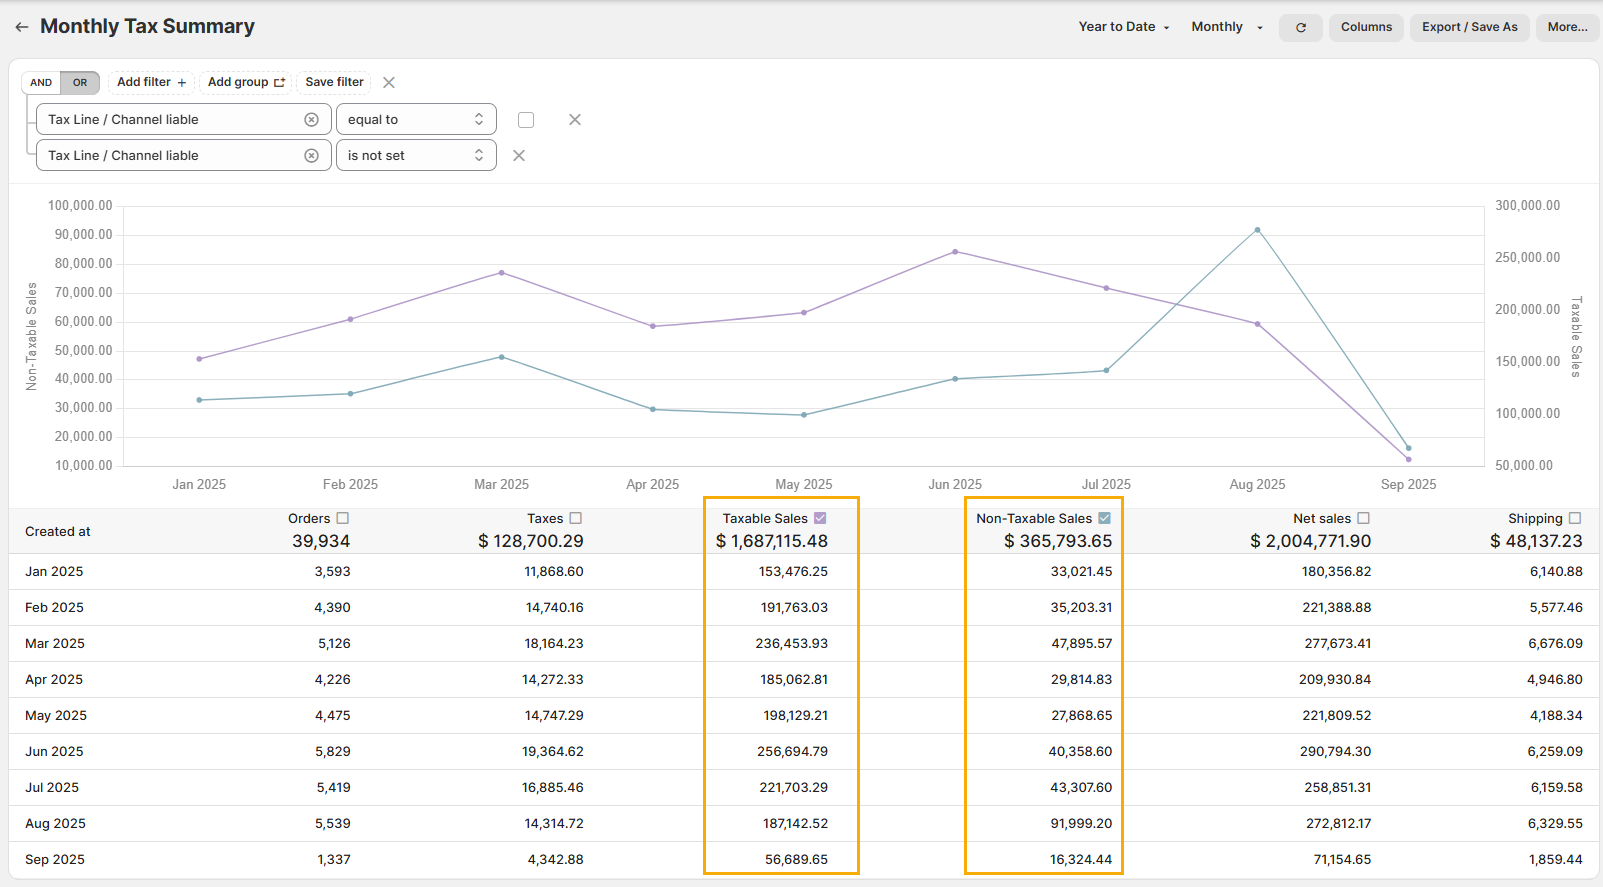Screen dimensions: 1603x887
Task: Click the back arrow beside Monthly Tax Summary
Action: (21, 27)
